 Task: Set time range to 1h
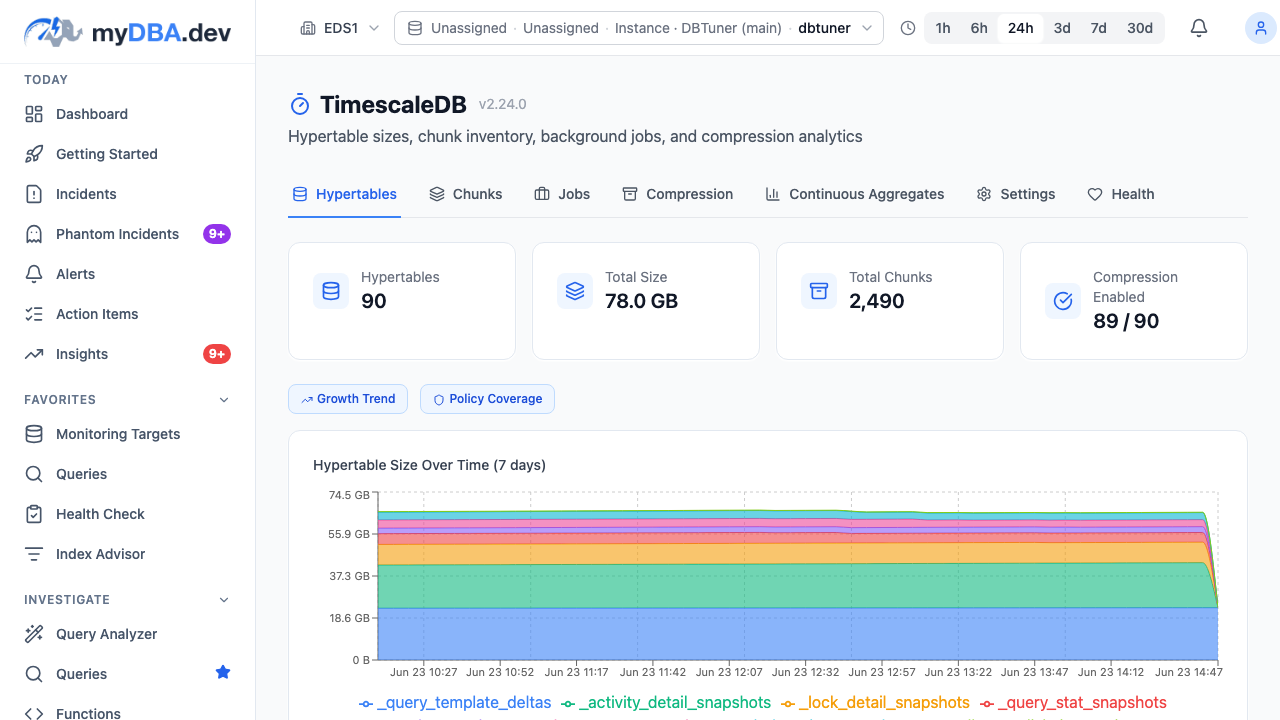coord(943,28)
